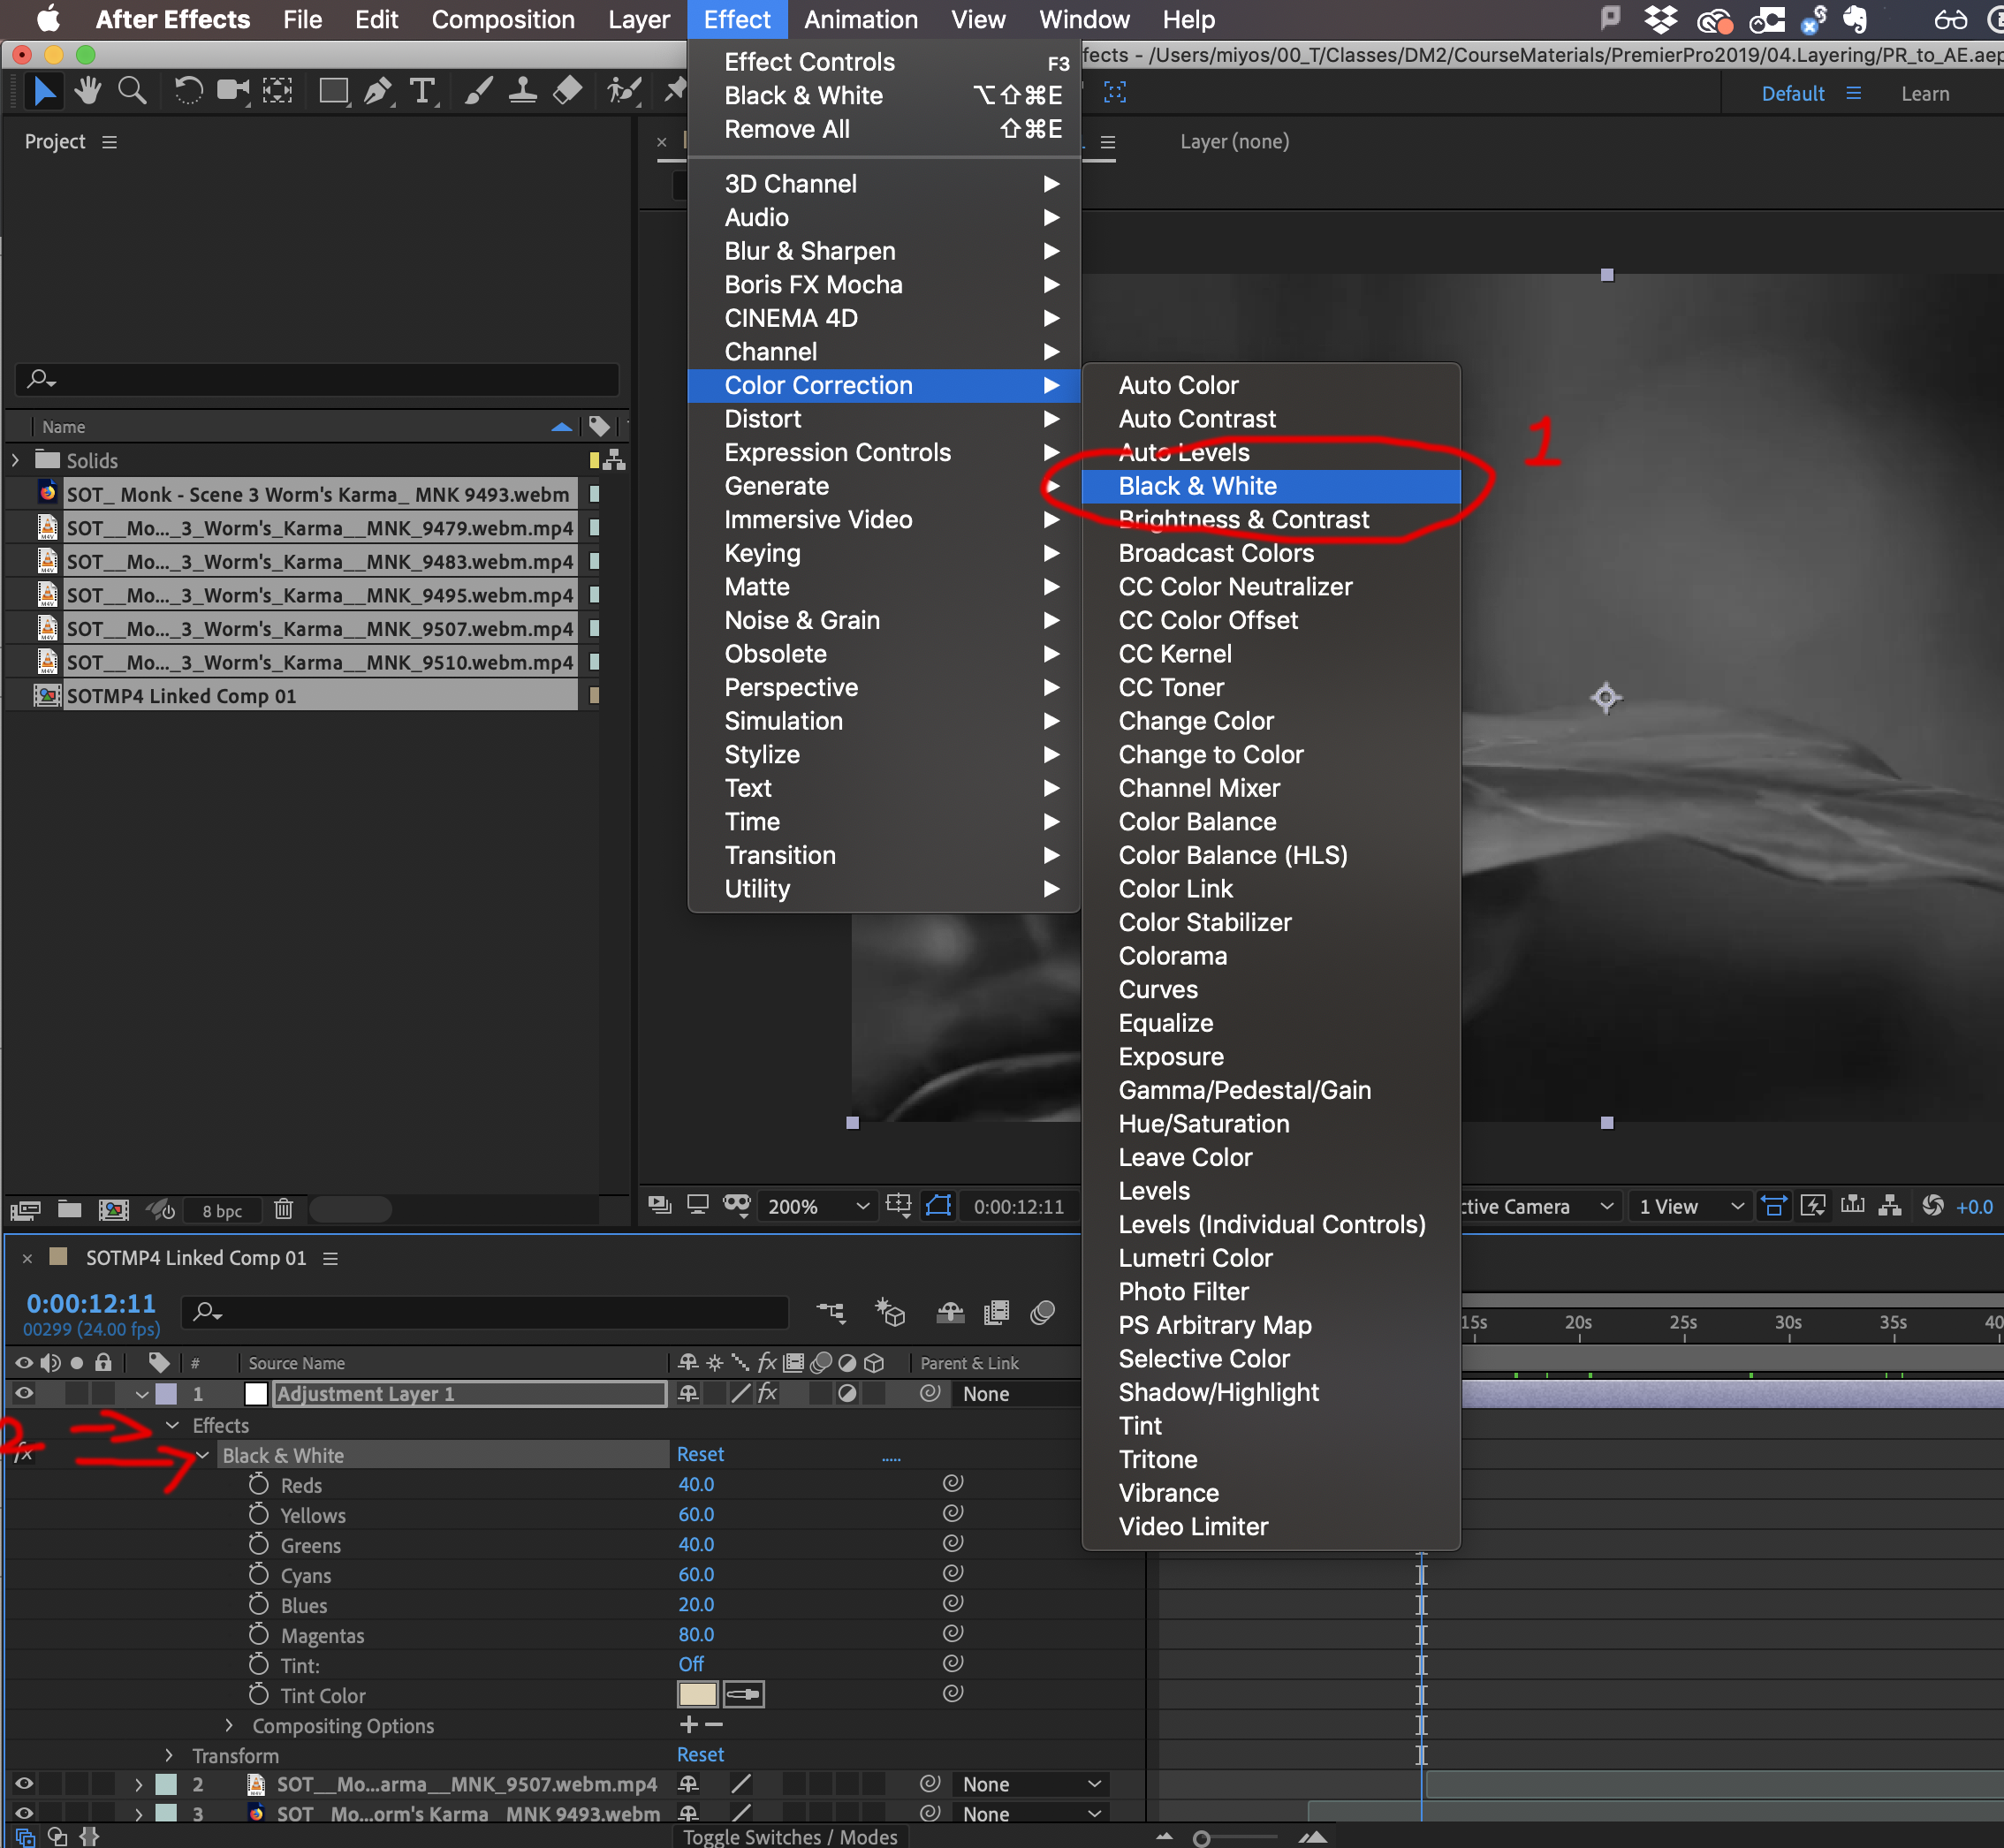Select the Pen tool
This screenshot has width=2004, height=1848.
pyautogui.click(x=377, y=91)
